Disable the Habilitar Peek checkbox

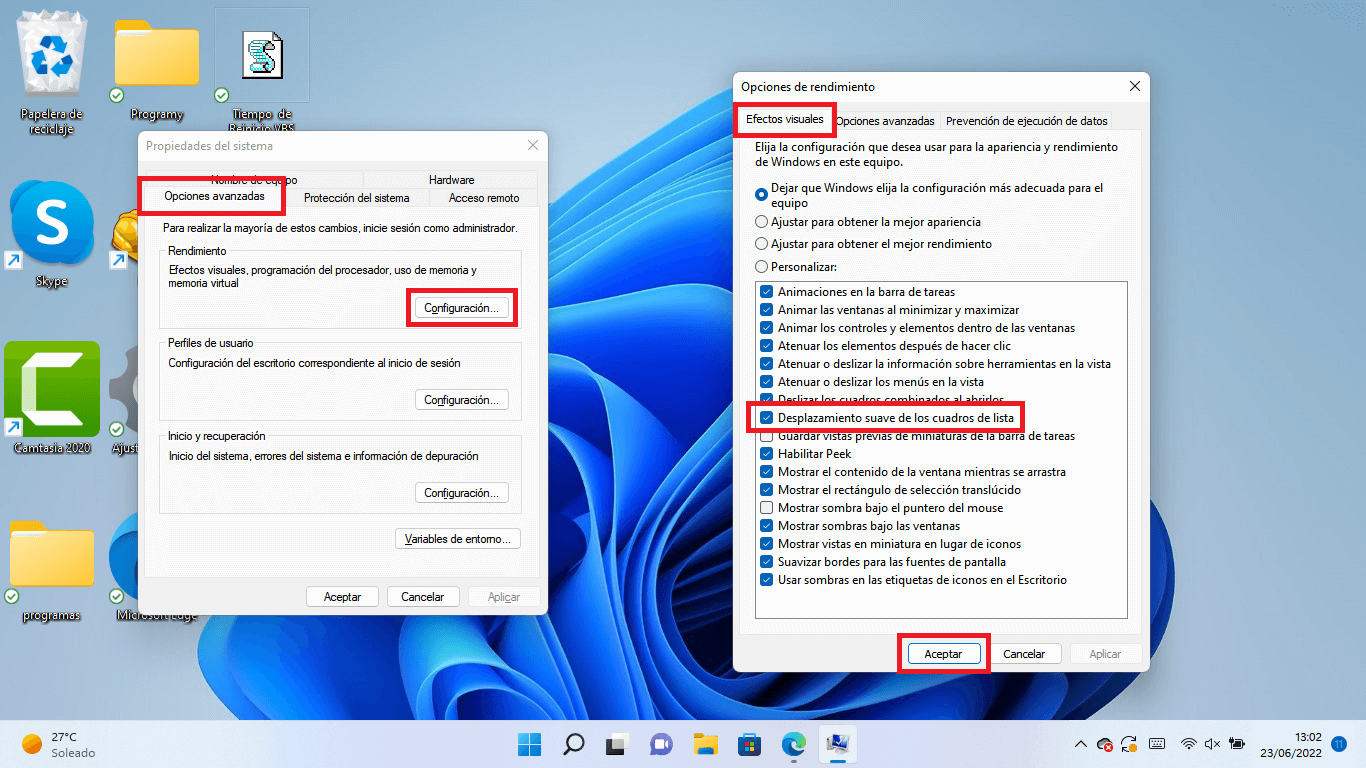[764, 452]
